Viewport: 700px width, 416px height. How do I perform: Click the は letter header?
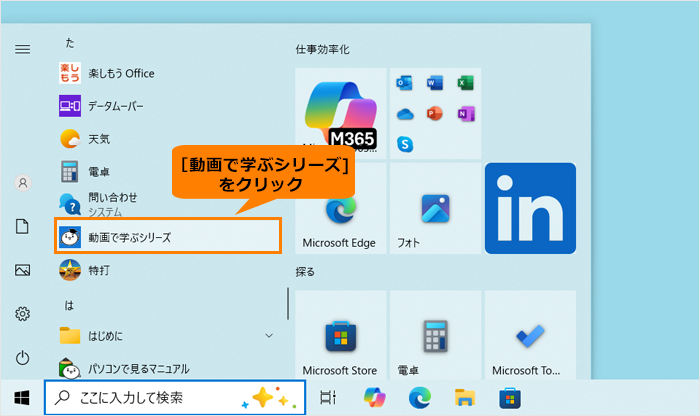pyautogui.click(x=69, y=306)
